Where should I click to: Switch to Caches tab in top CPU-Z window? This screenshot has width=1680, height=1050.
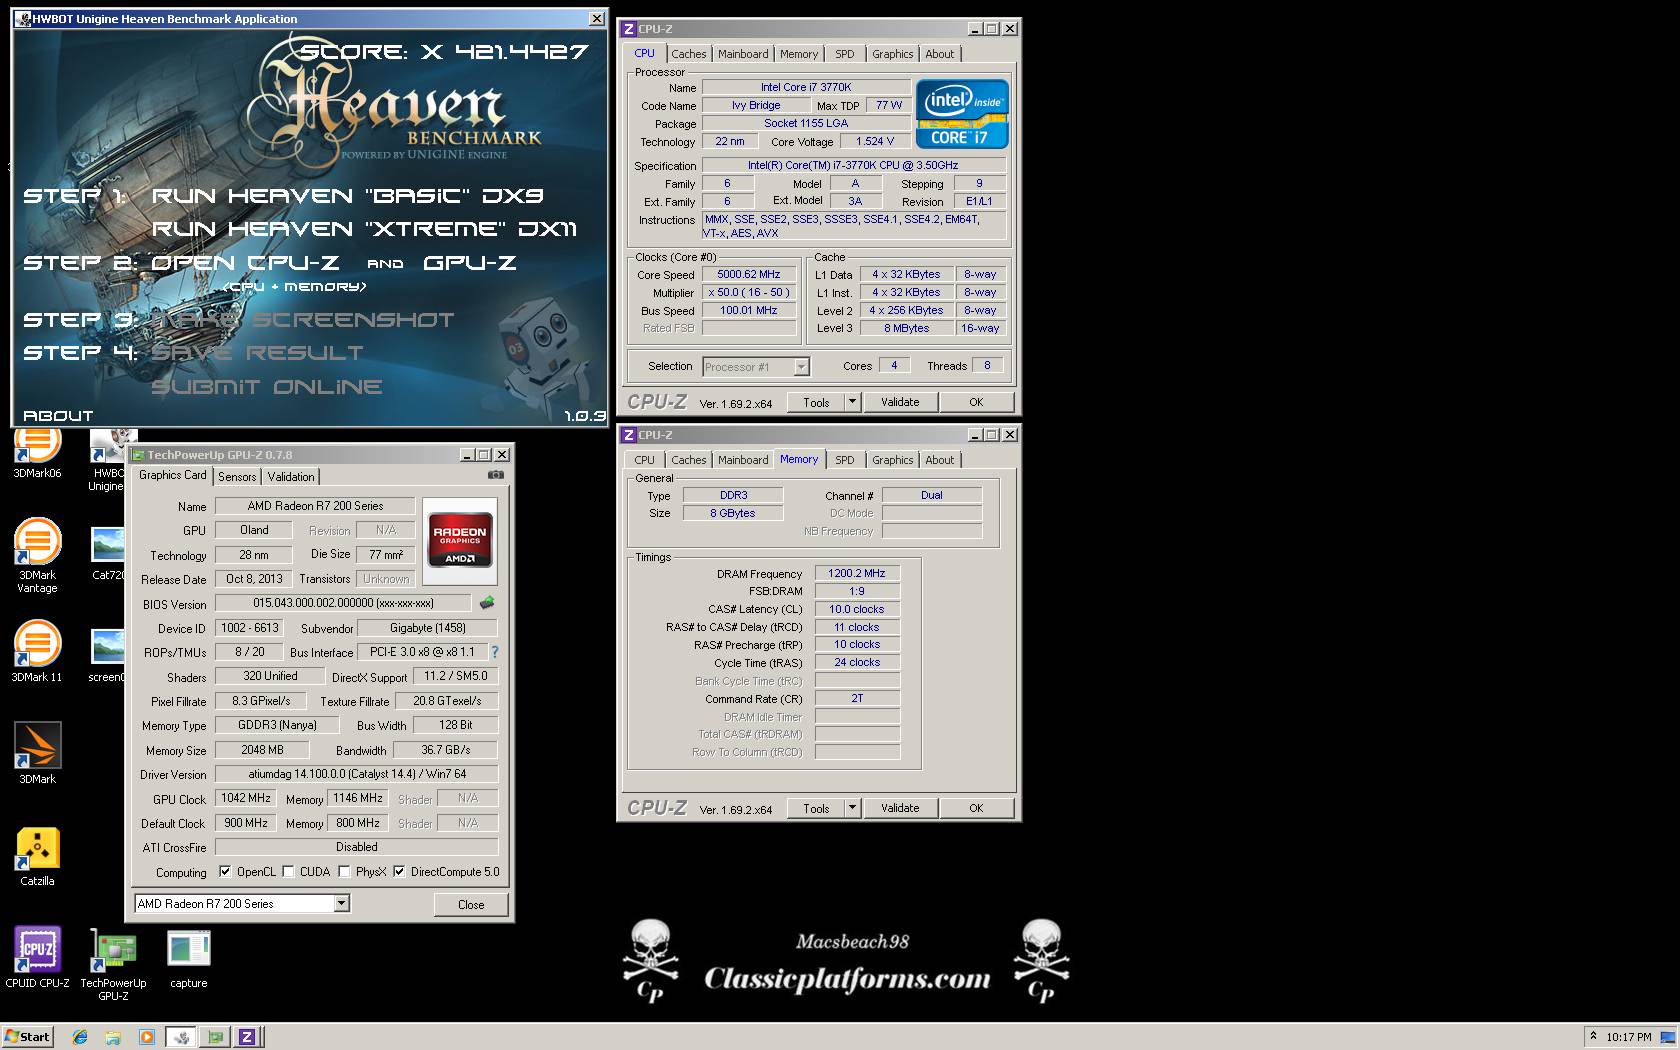(x=688, y=54)
